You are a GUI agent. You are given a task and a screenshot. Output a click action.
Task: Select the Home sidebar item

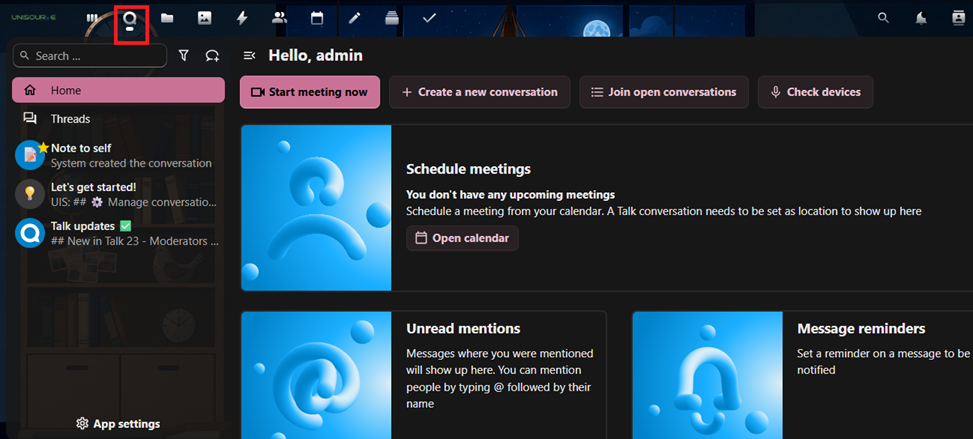point(119,90)
